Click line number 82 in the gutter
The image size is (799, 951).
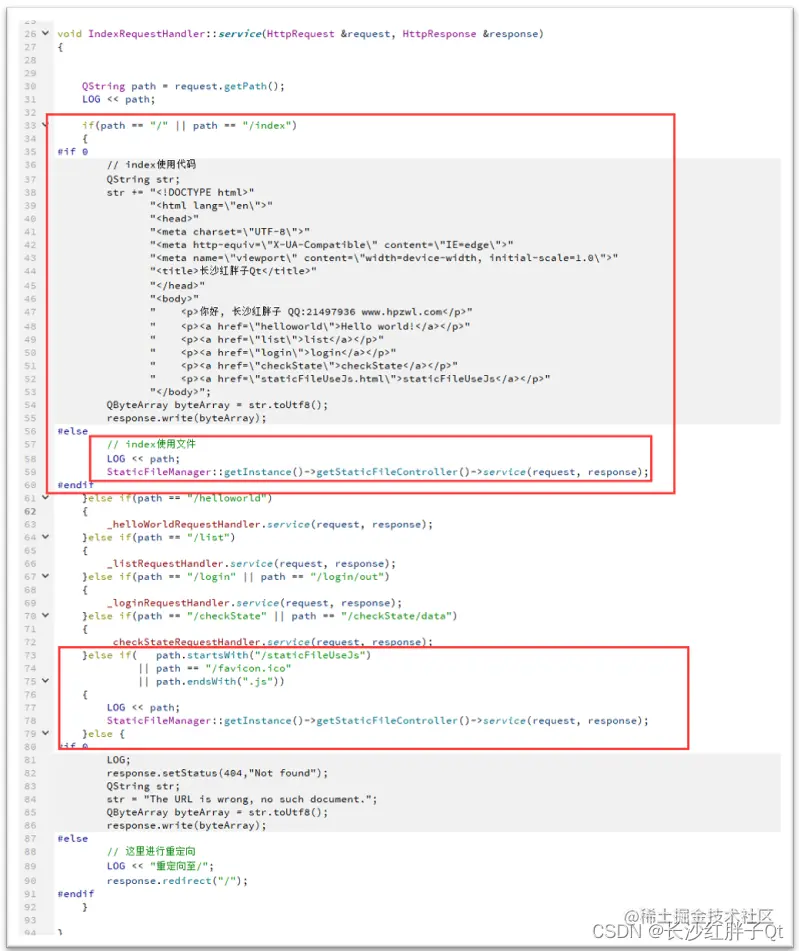30,773
